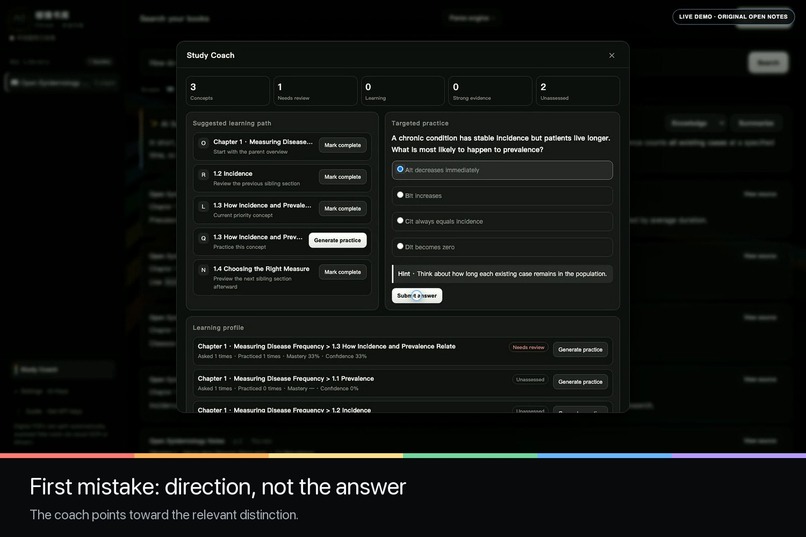This screenshot has height=537, width=806.
Task: Mark Chapter 1 Measuring Disease complete
Action: pyautogui.click(x=342, y=145)
